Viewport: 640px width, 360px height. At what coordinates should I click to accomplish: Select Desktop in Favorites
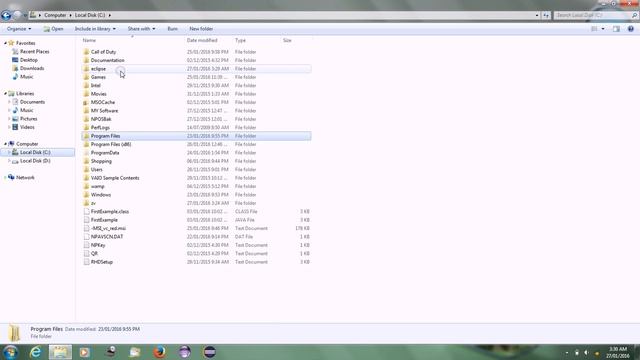pos(29,60)
